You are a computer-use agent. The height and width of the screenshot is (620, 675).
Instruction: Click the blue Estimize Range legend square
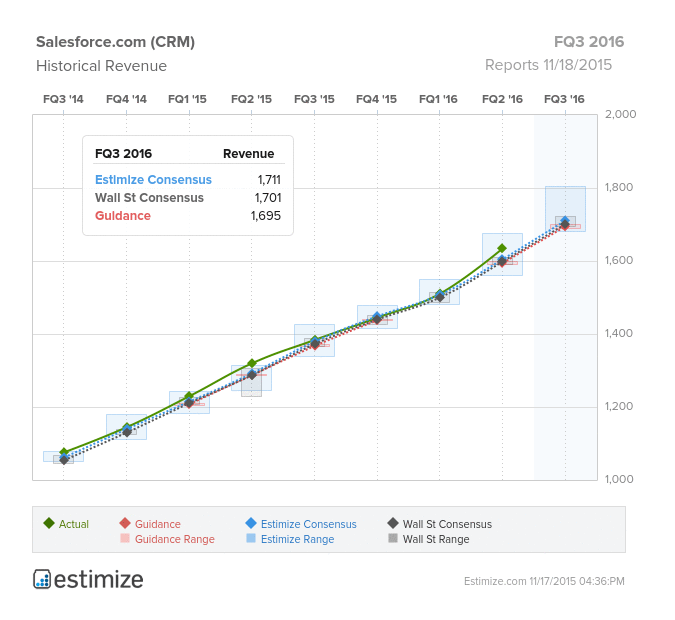tap(251, 538)
